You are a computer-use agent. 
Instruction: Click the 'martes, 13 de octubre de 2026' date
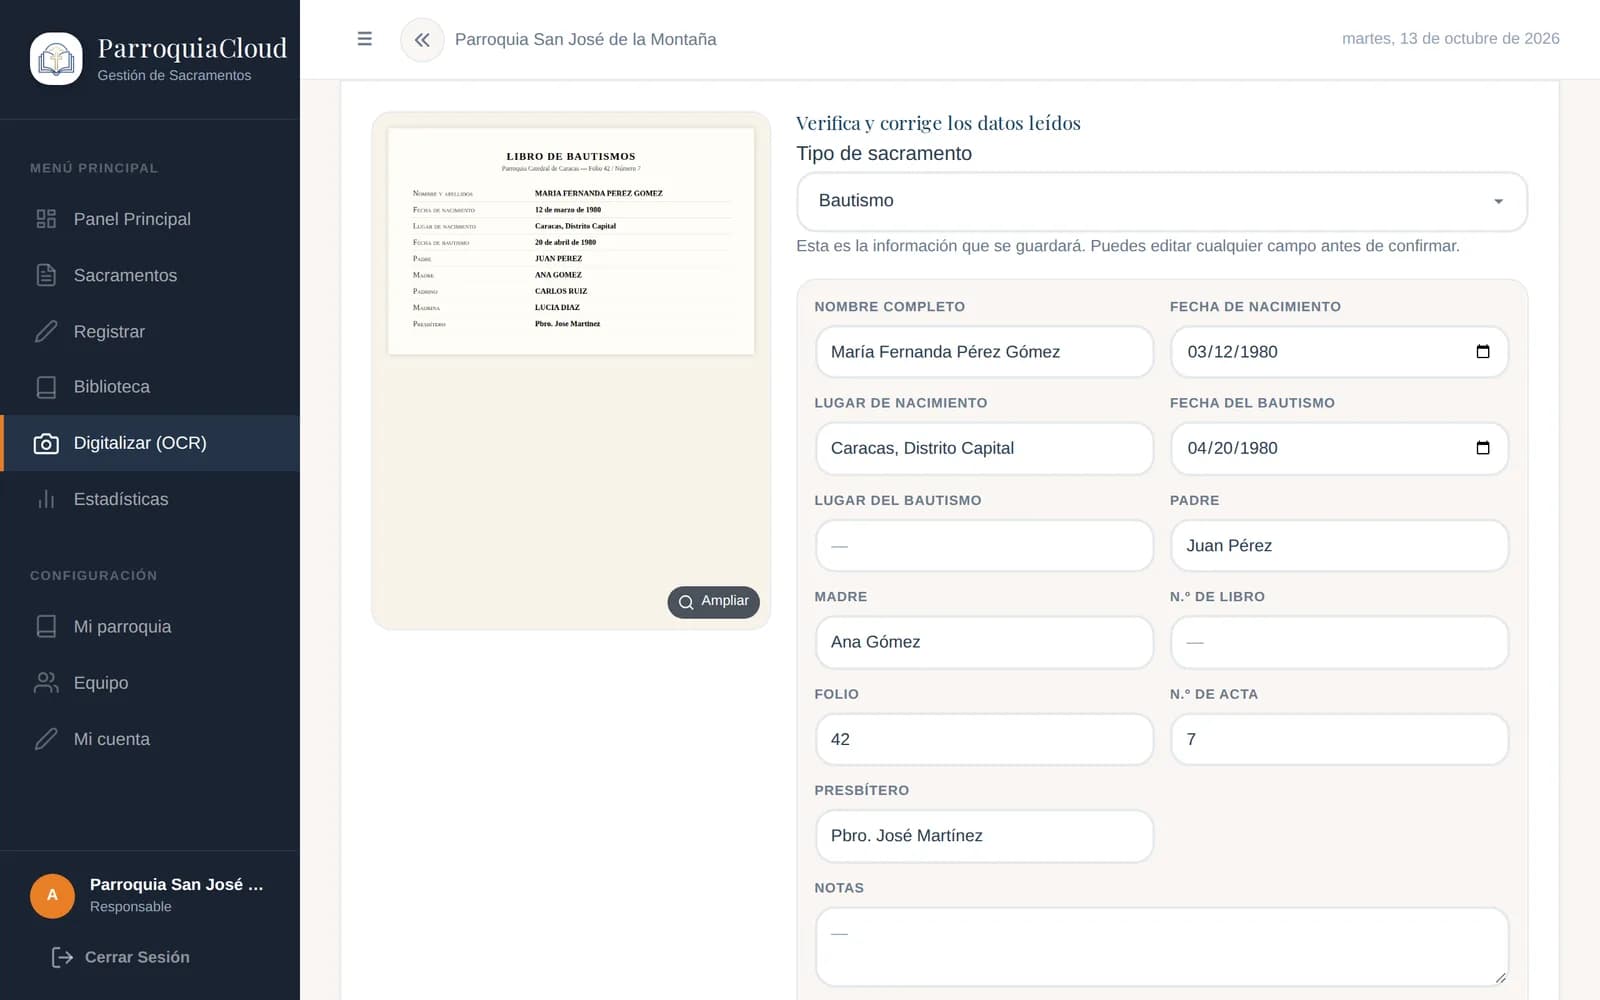[1451, 38]
